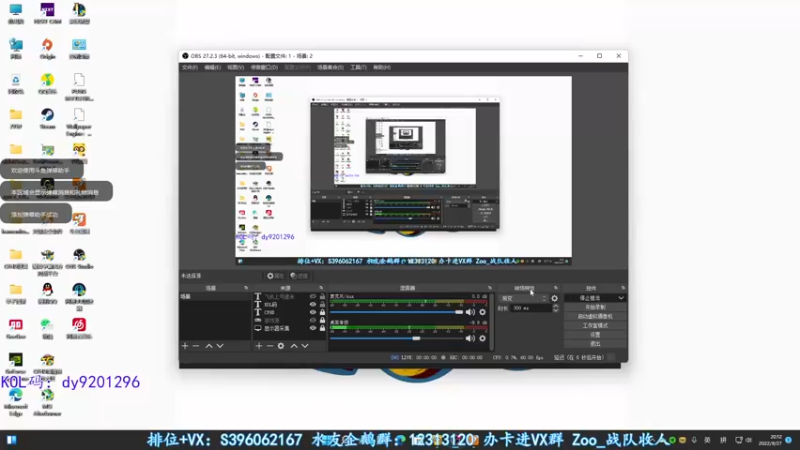Viewport: 800px width, 450px height.
Task: Increase transition duration with up stepper arrow
Action: (x=556, y=306)
